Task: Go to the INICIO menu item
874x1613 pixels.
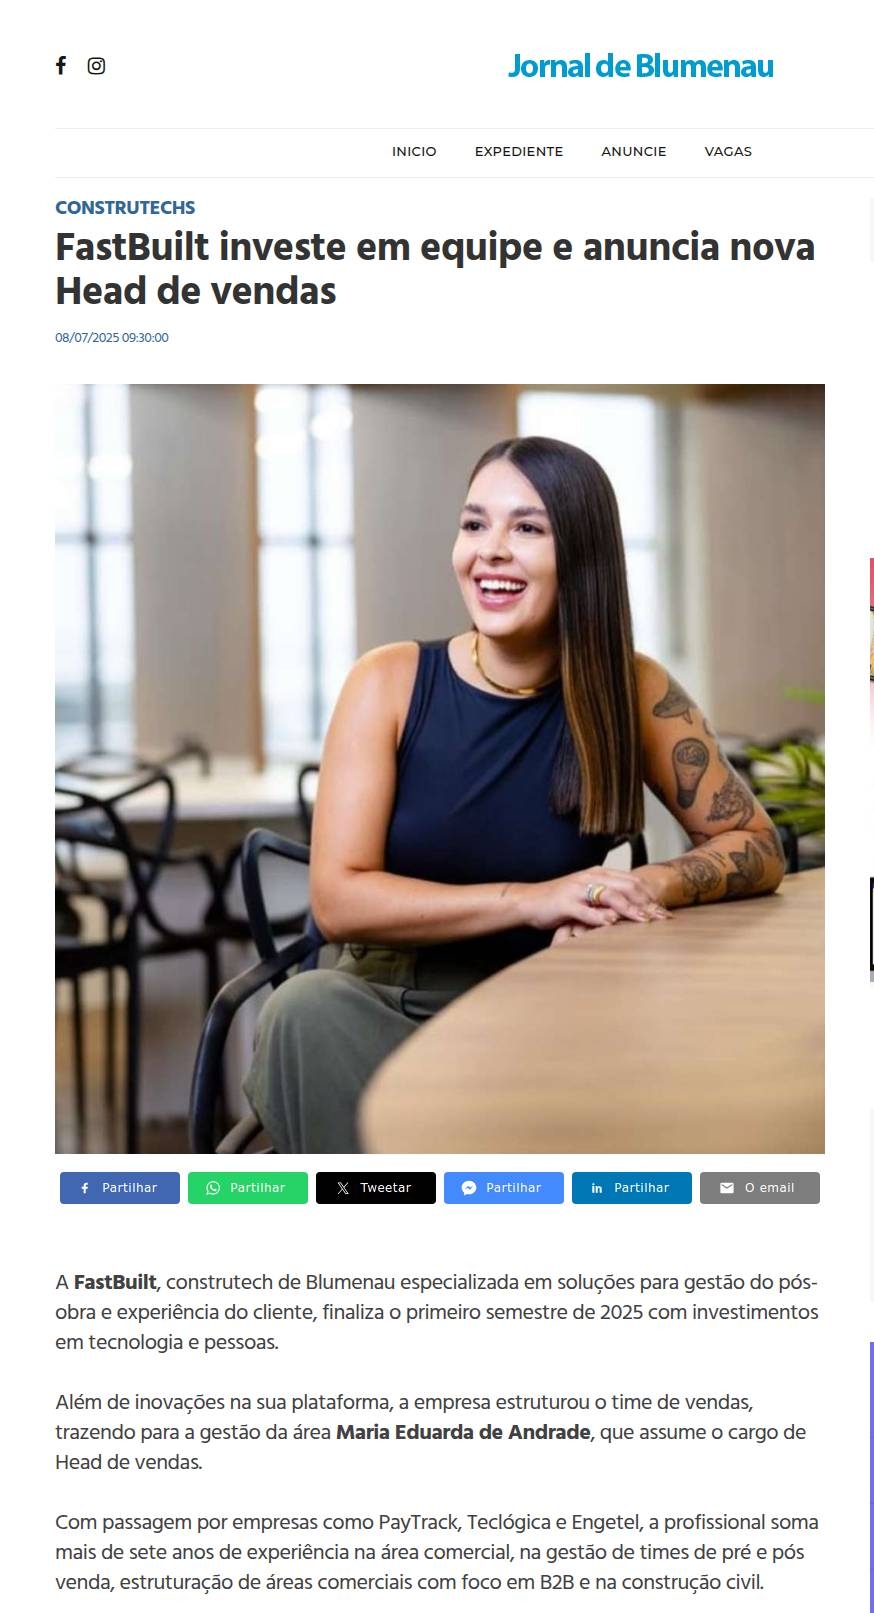Action: click(414, 152)
